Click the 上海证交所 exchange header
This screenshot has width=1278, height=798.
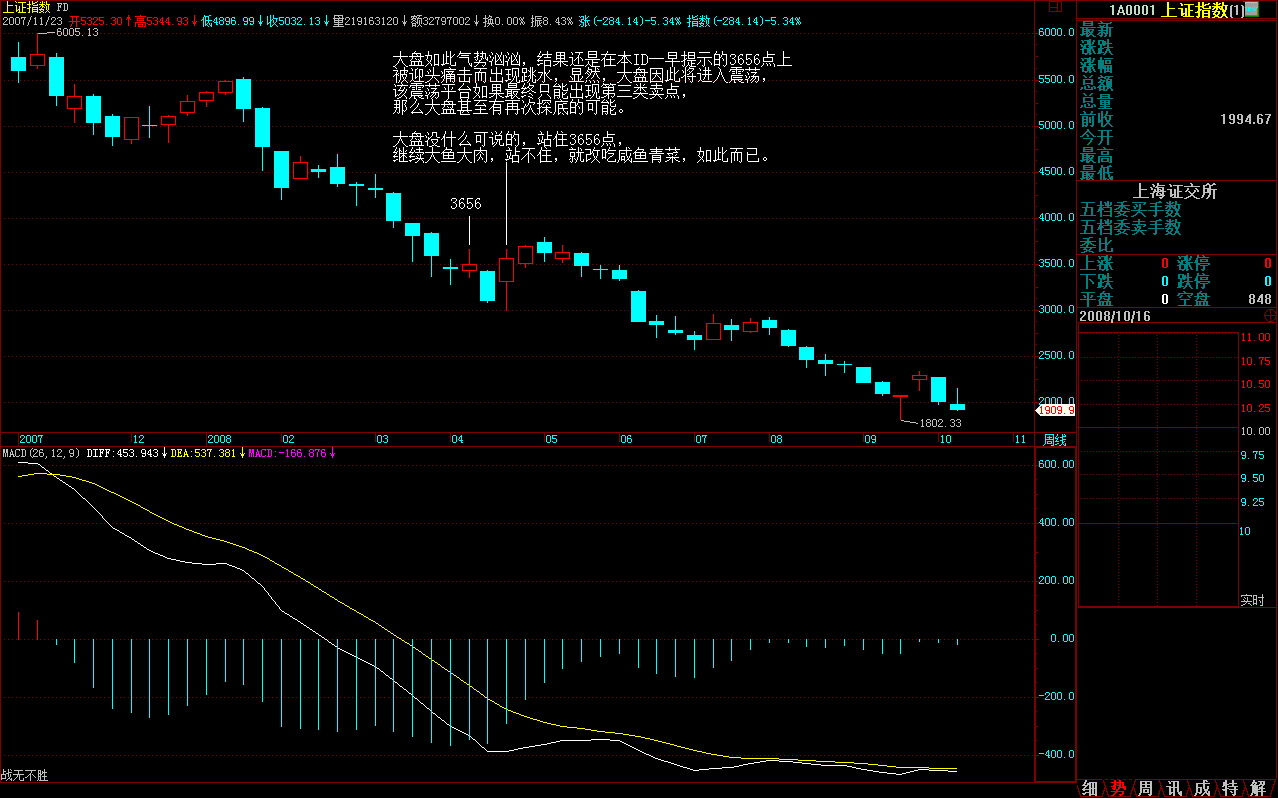[1175, 191]
